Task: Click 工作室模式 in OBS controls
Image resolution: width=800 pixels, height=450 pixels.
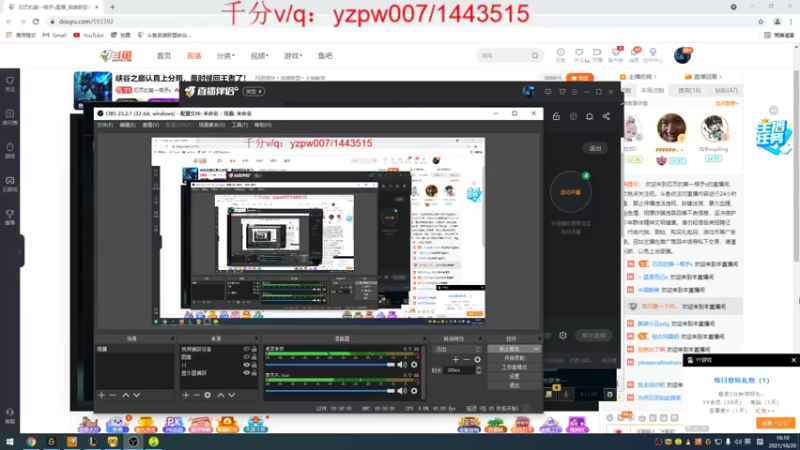Action: pos(514,367)
